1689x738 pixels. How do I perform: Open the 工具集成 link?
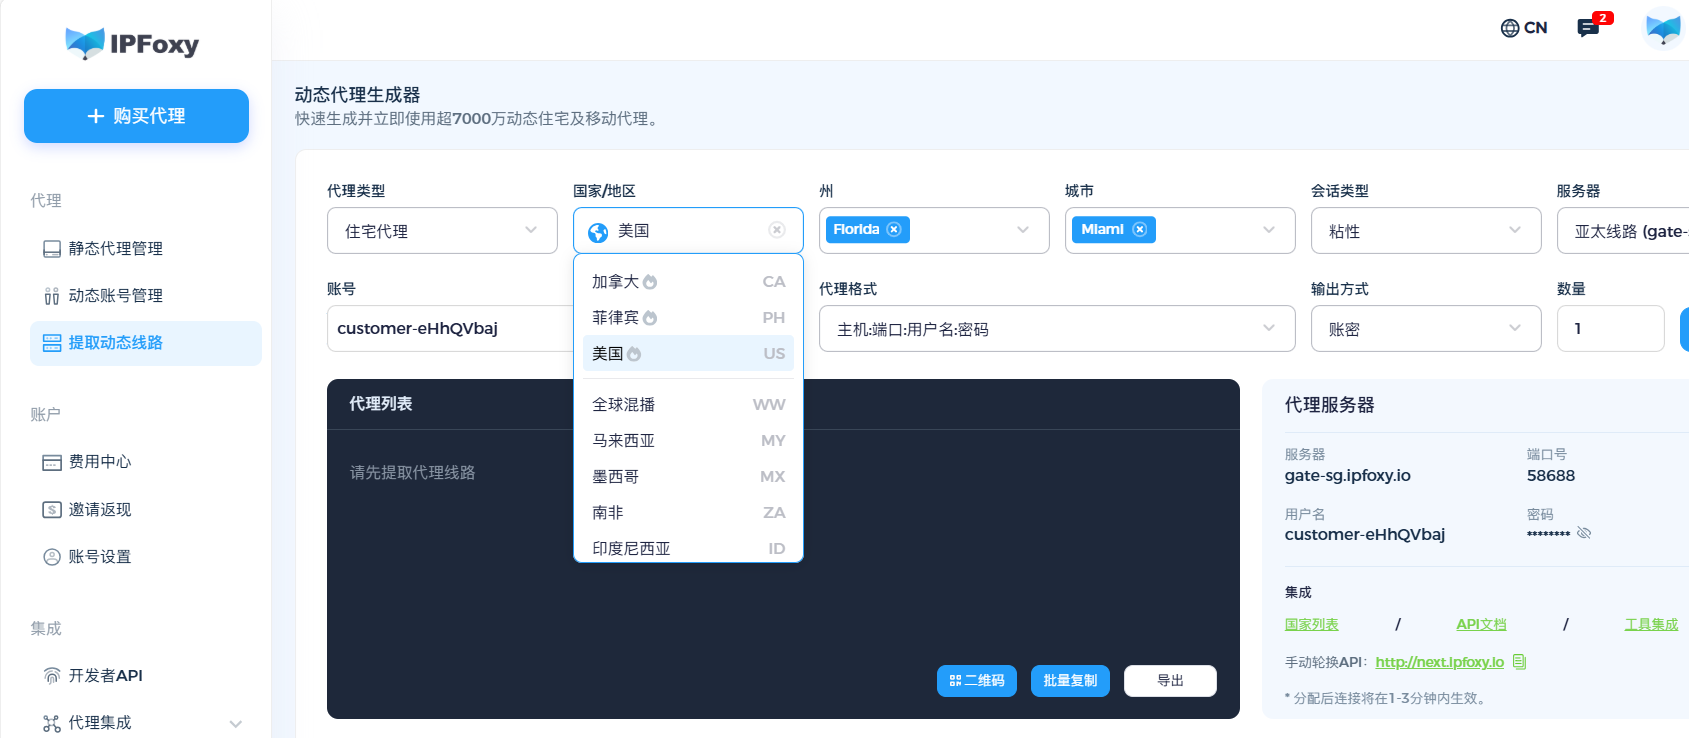click(1652, 625)
